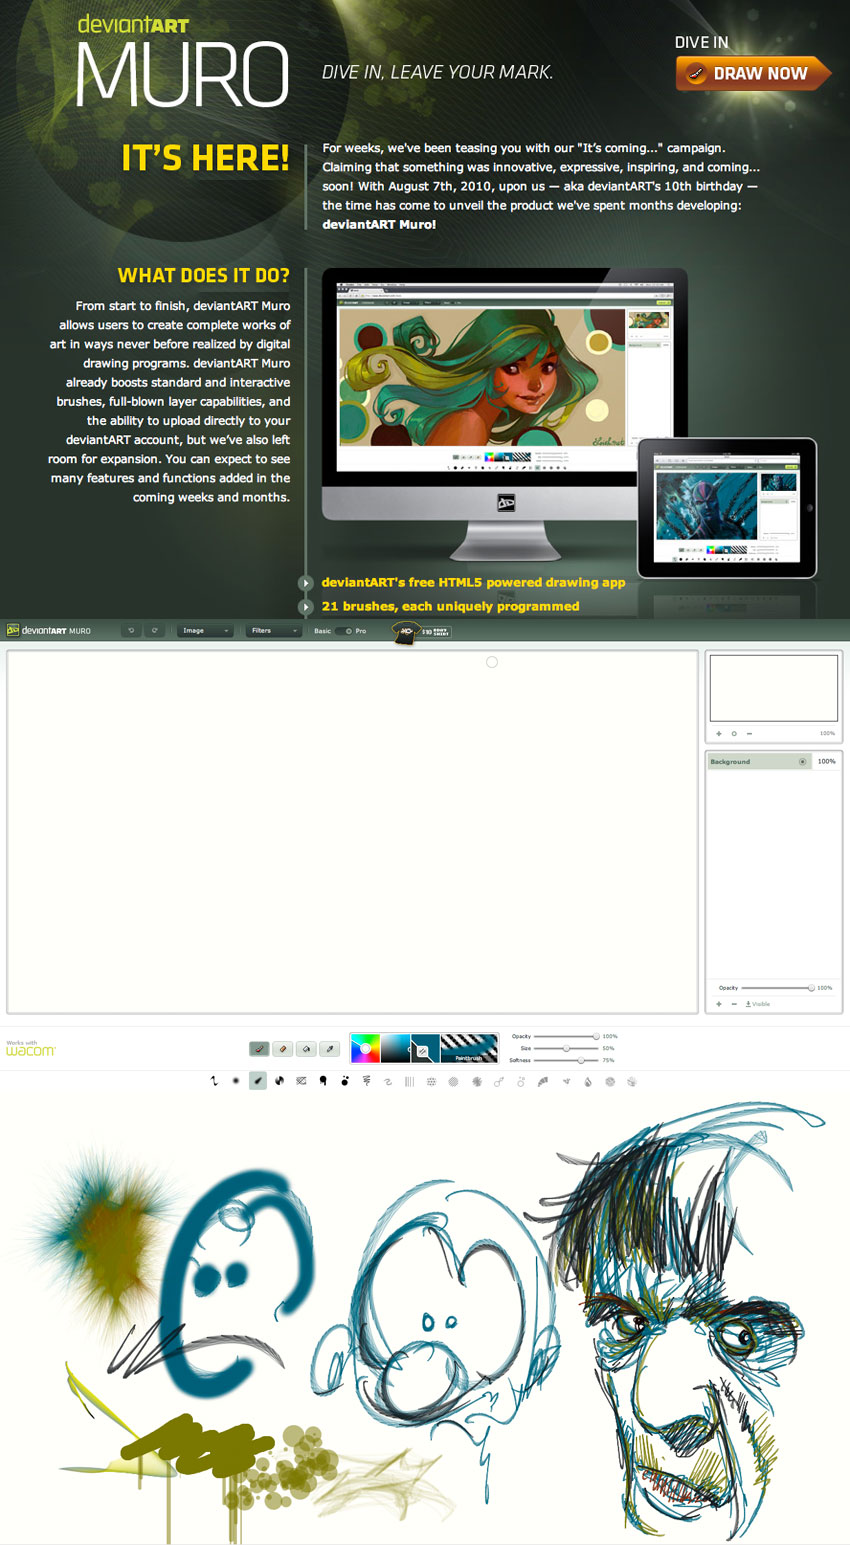Choose the highlighted Paintbrush brush icon

[x=258, y=1081]
